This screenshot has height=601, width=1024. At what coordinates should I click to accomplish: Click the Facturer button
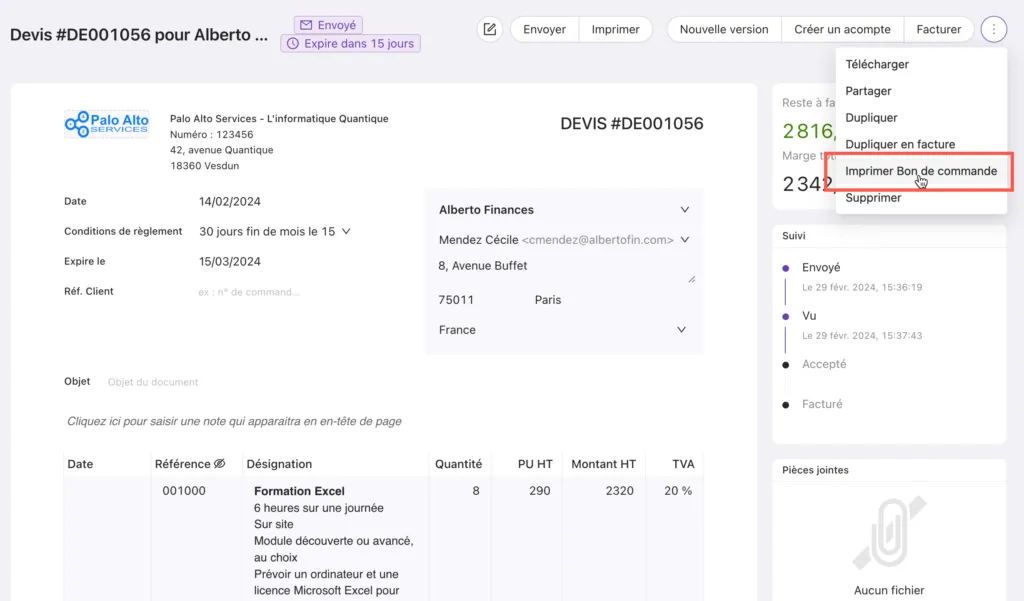click(x=938, y=29)
